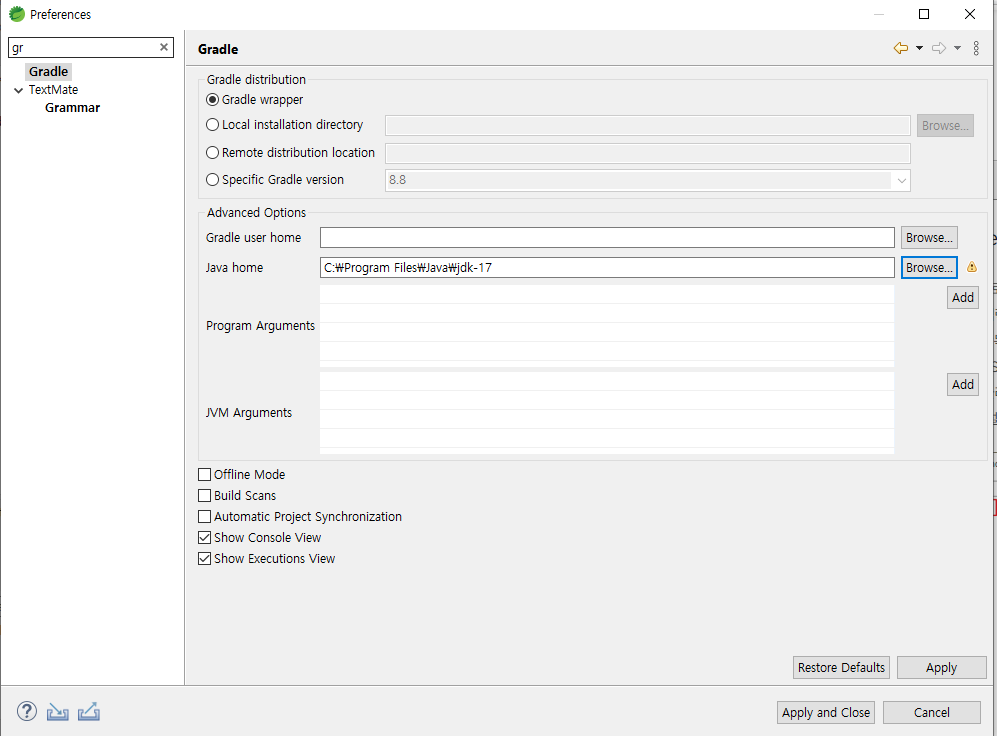
Task: Click the Program Arguments list area
Action: (607, 325)
